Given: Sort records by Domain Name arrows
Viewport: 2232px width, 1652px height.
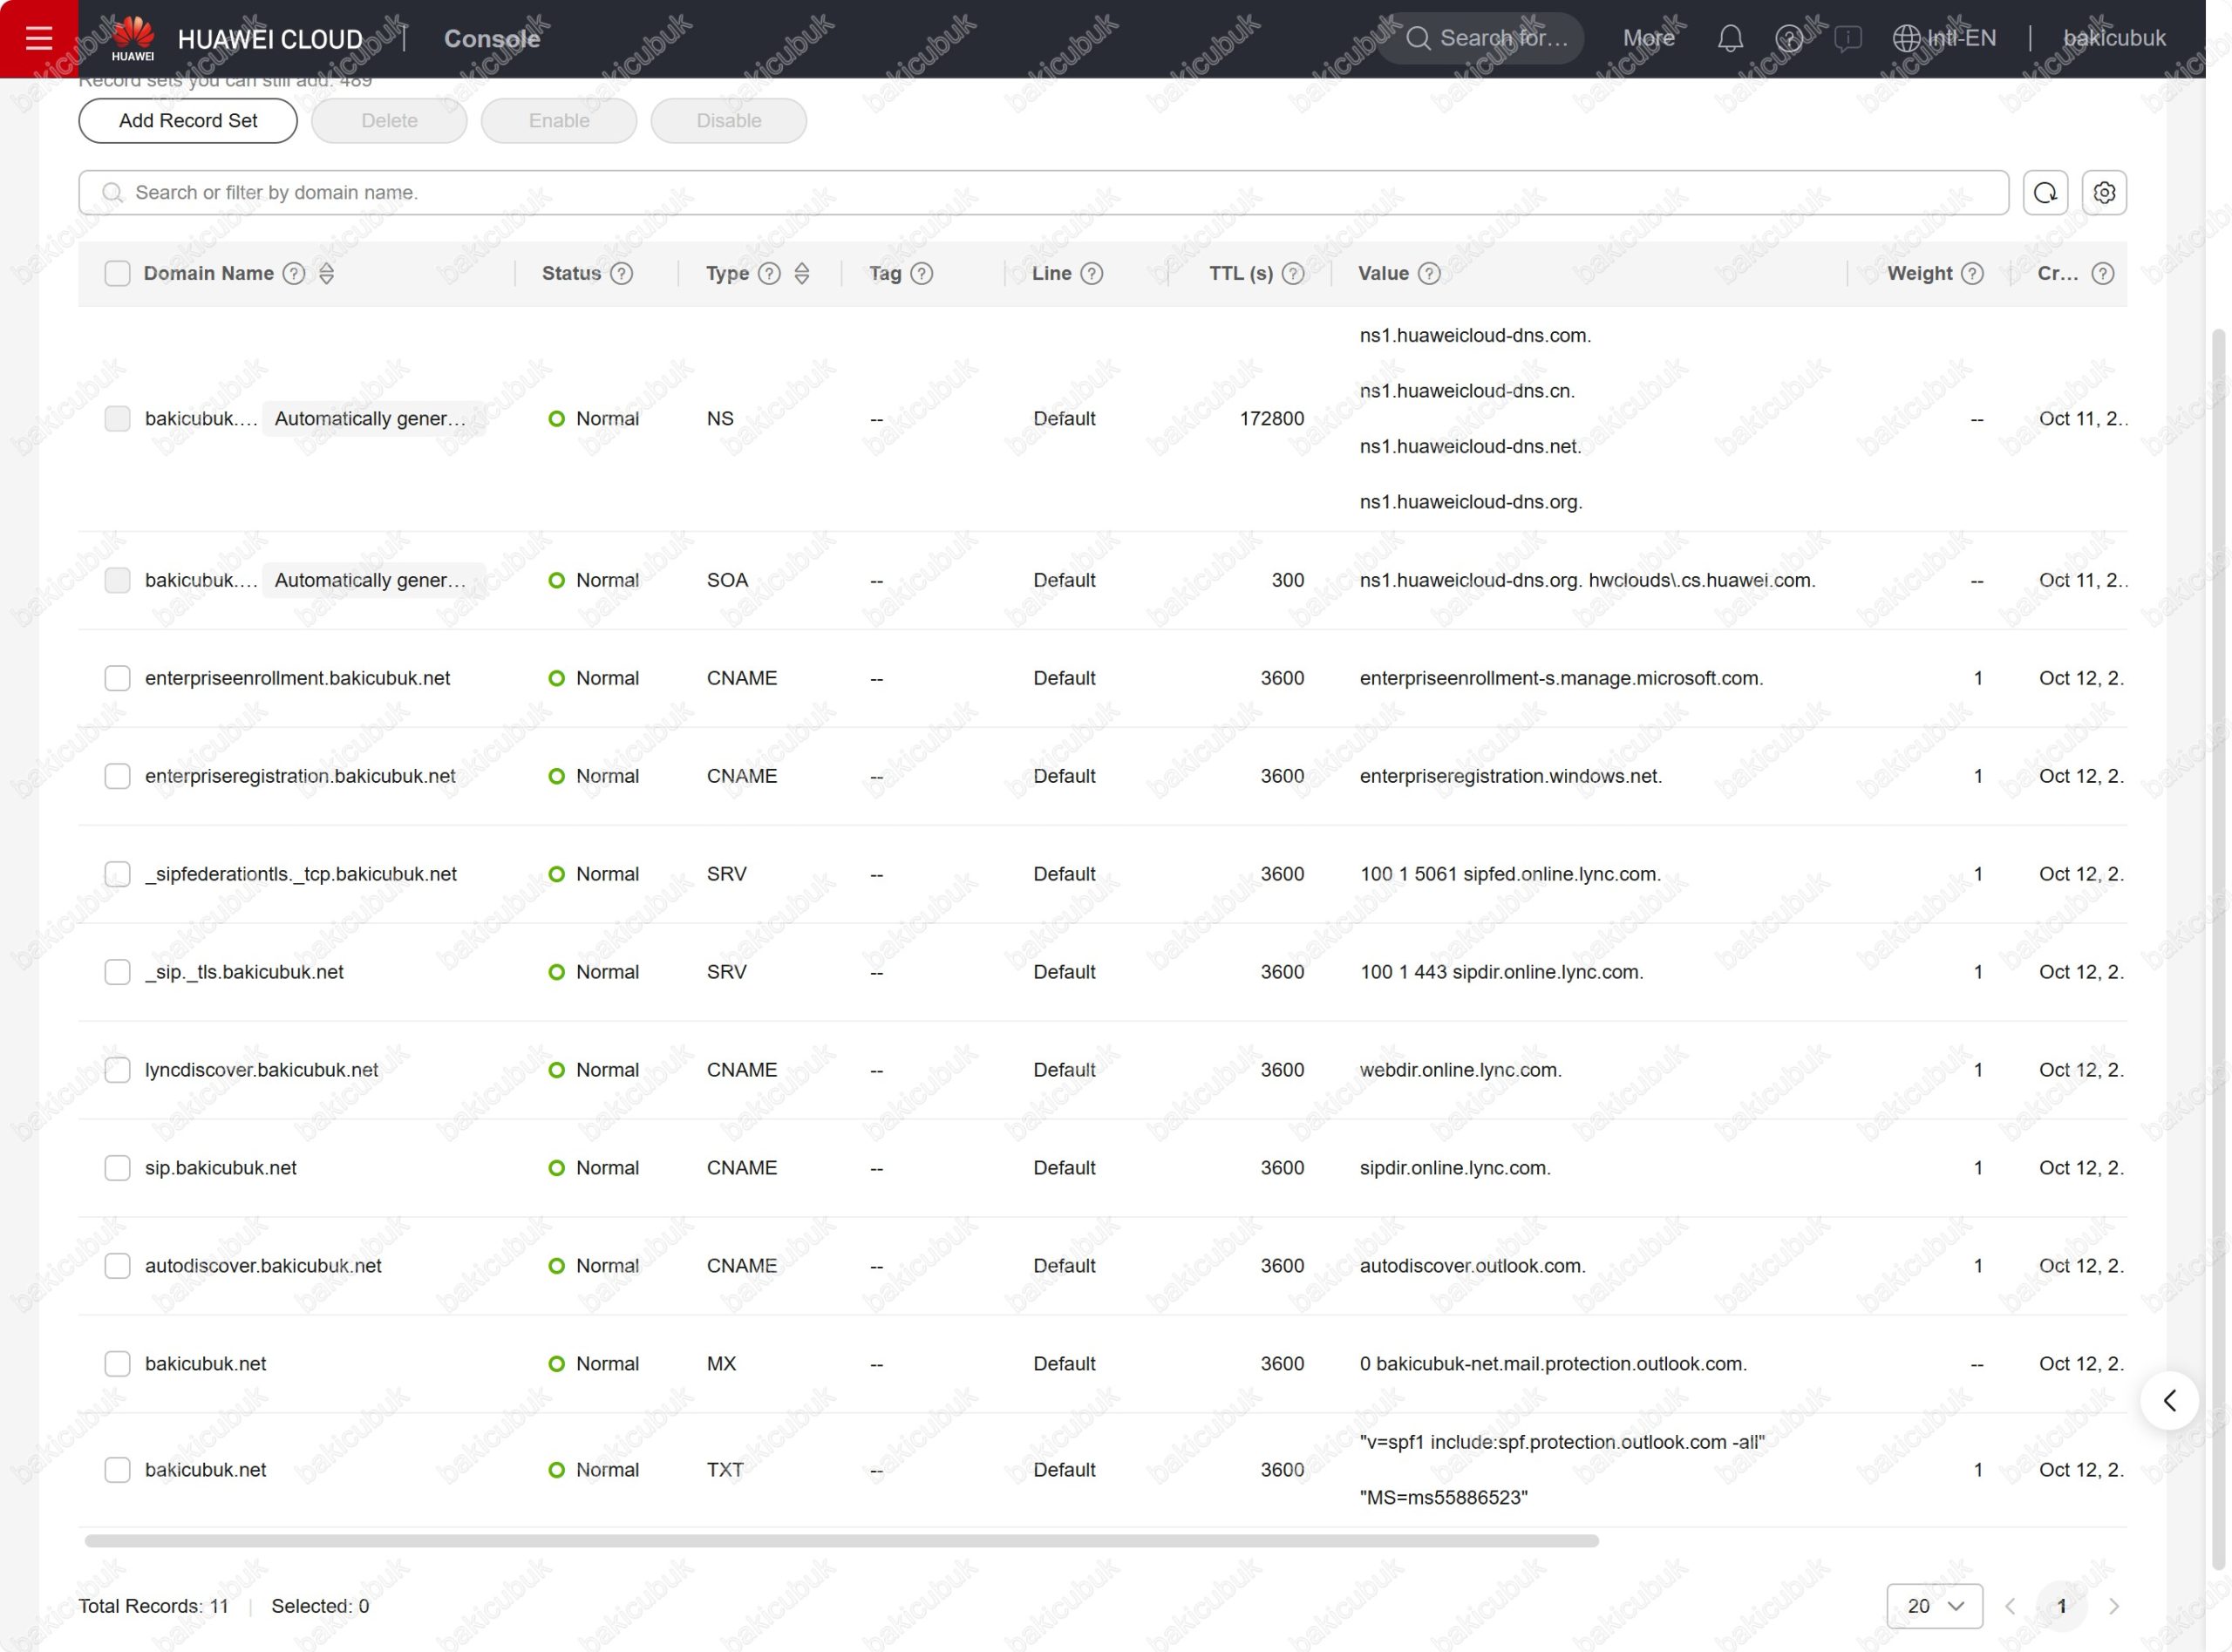Looking at the screenshot, I should point(326,273).
